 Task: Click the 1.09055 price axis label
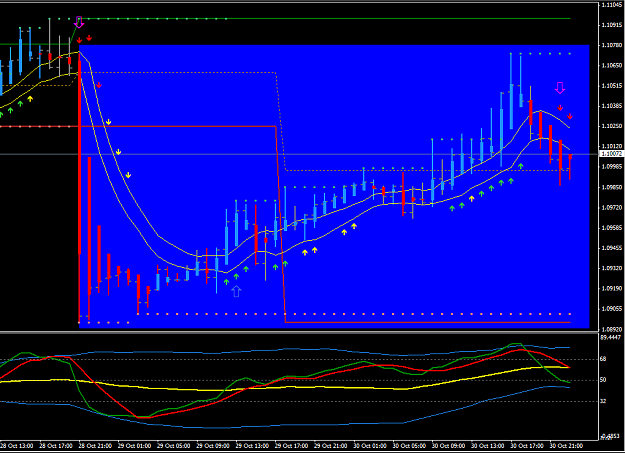click(x=612, y=309)
